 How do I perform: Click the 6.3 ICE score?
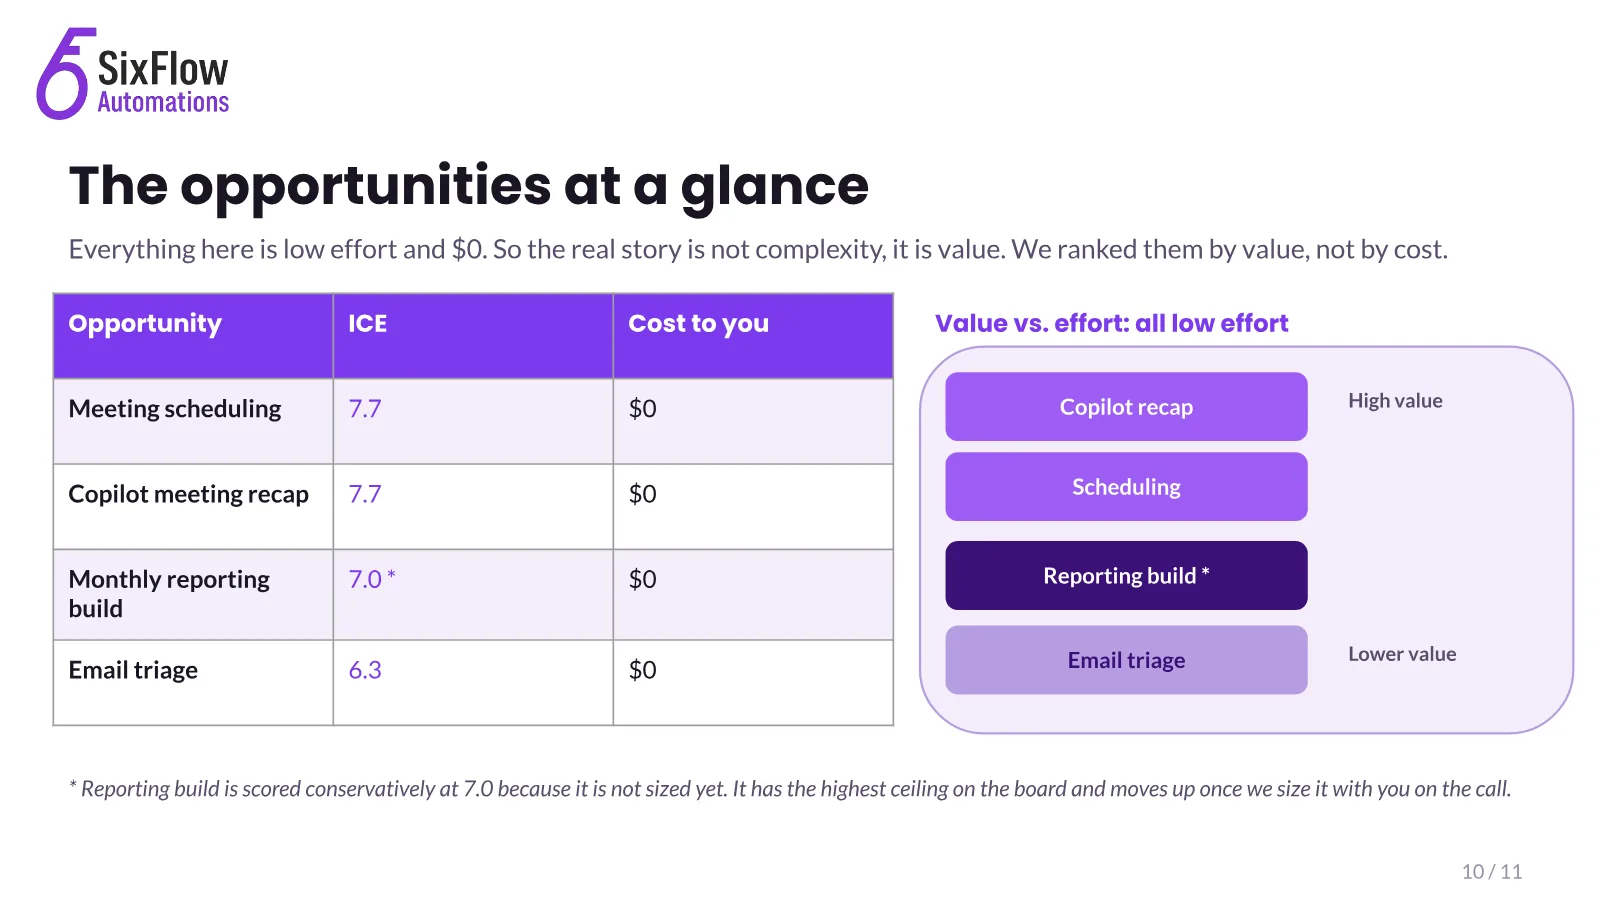(x=365, y=670)
